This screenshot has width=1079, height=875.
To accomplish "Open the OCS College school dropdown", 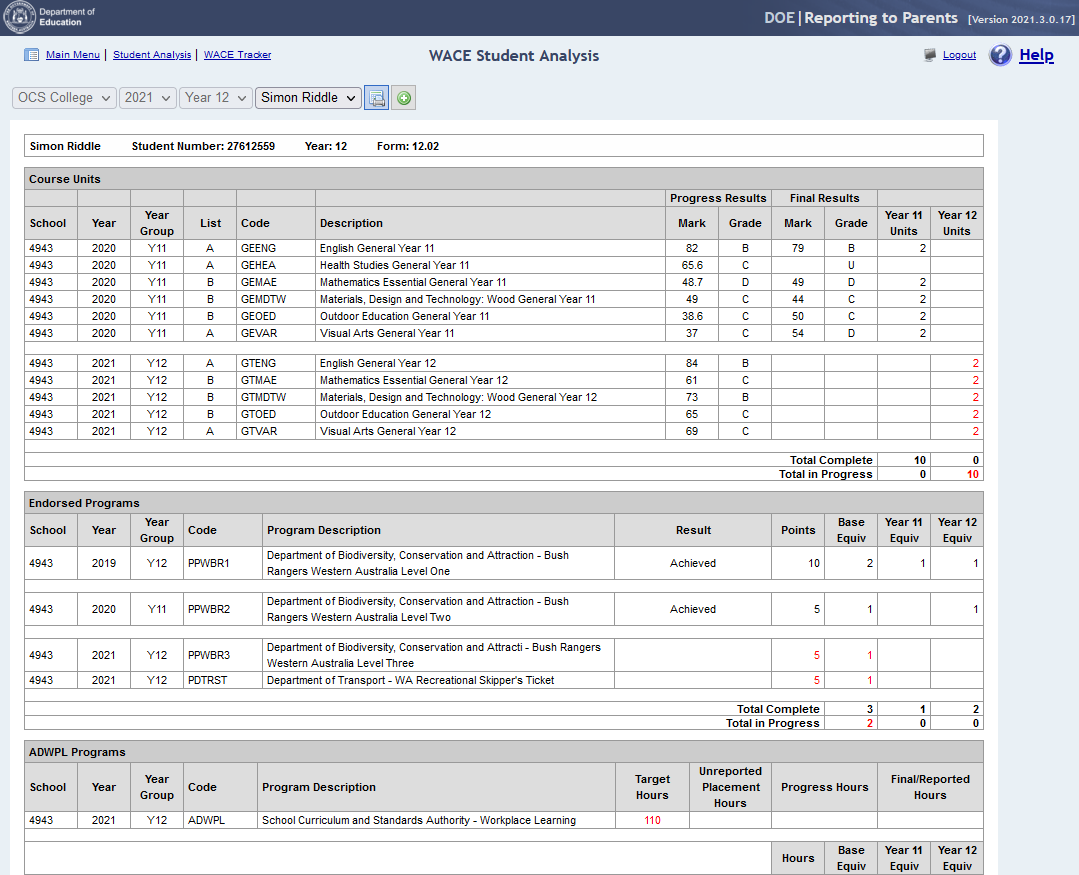I will (x=64, y=98).
